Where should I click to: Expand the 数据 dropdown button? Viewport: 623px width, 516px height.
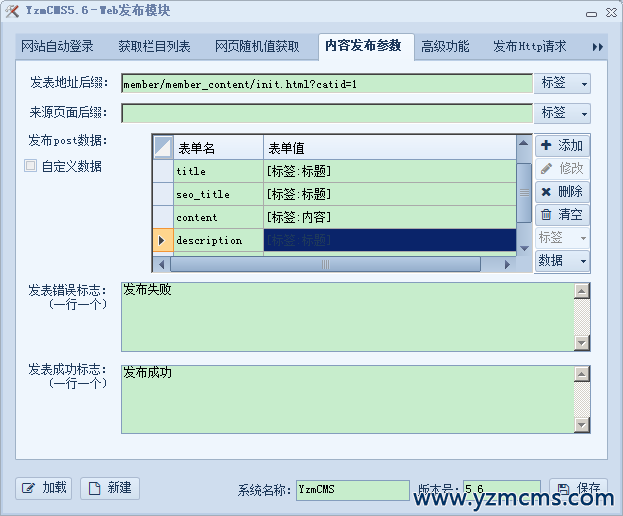click(562, 261)
